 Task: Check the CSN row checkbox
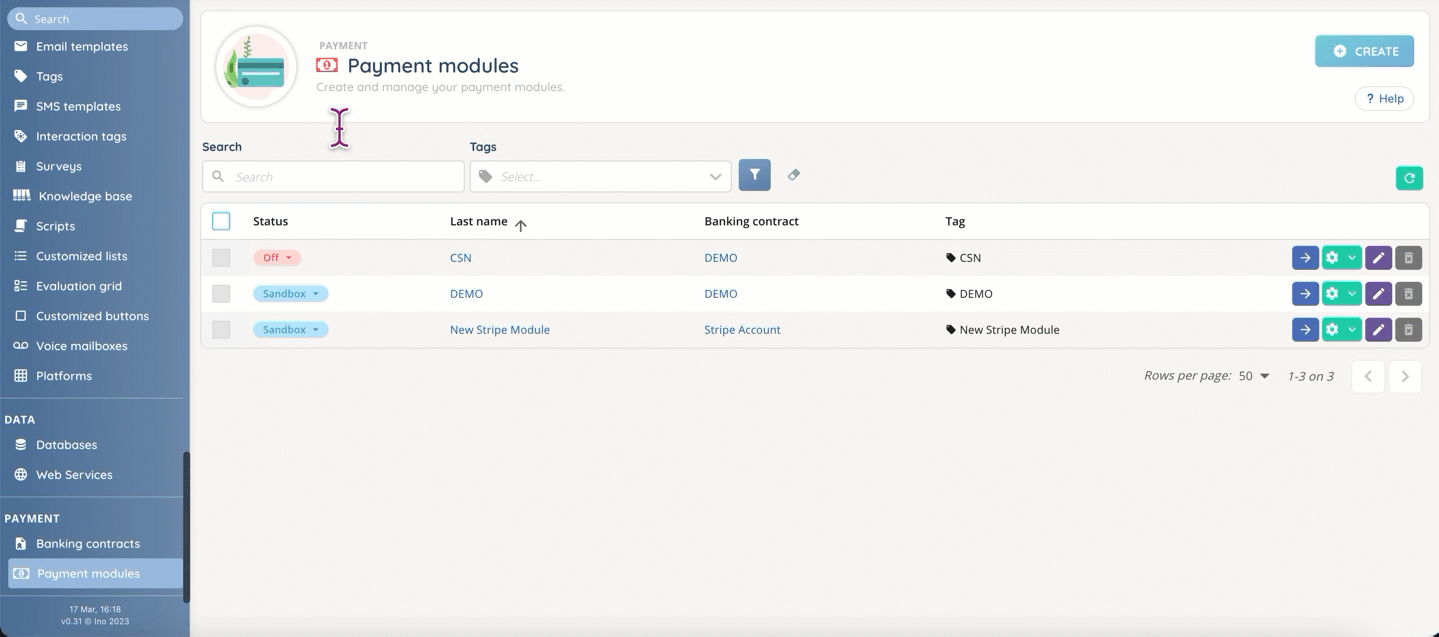point(221,258)
